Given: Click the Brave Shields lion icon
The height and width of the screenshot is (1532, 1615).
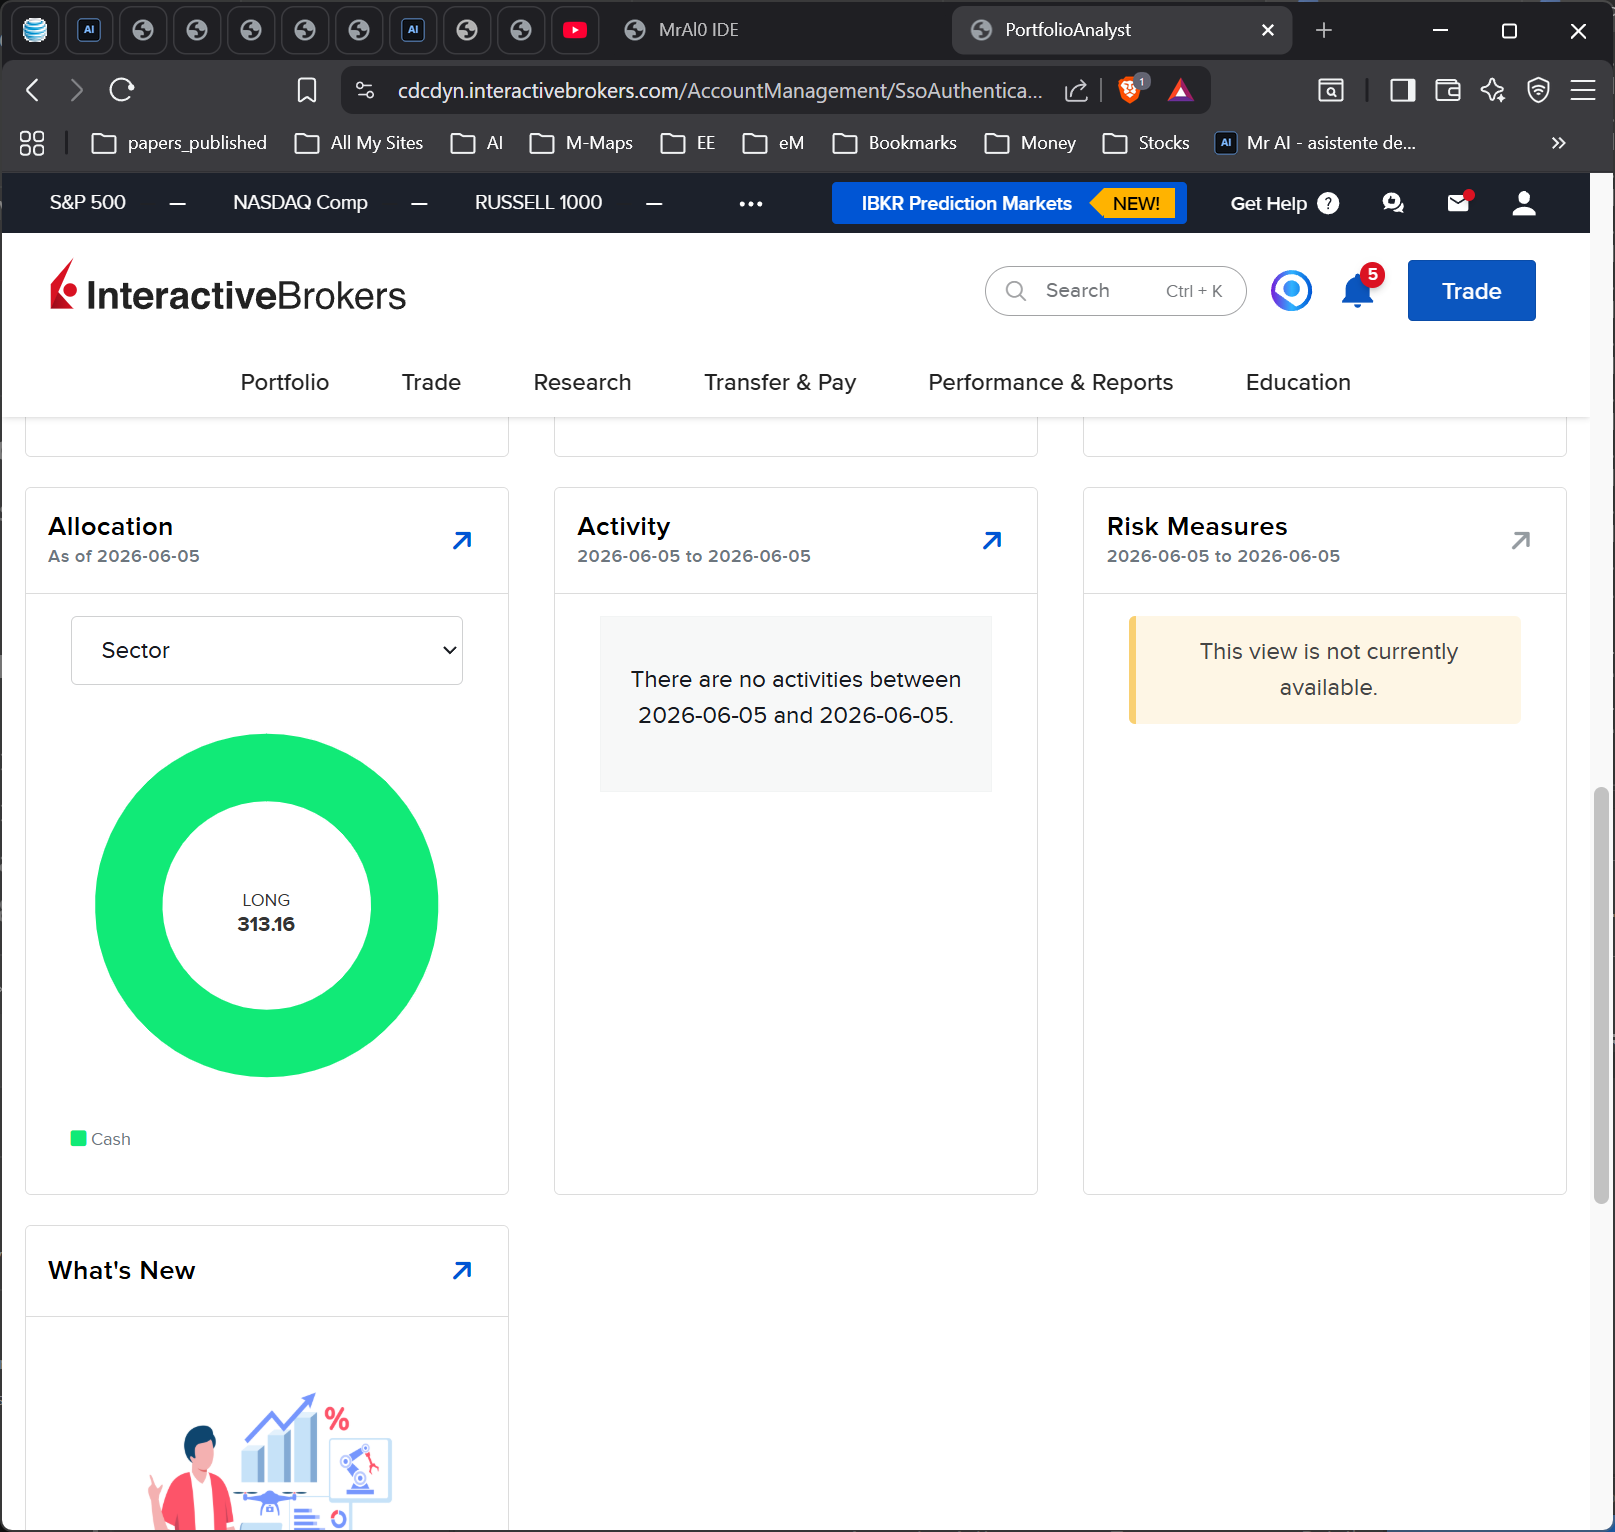Looking at the screenshot, I should coord(1130,90).
